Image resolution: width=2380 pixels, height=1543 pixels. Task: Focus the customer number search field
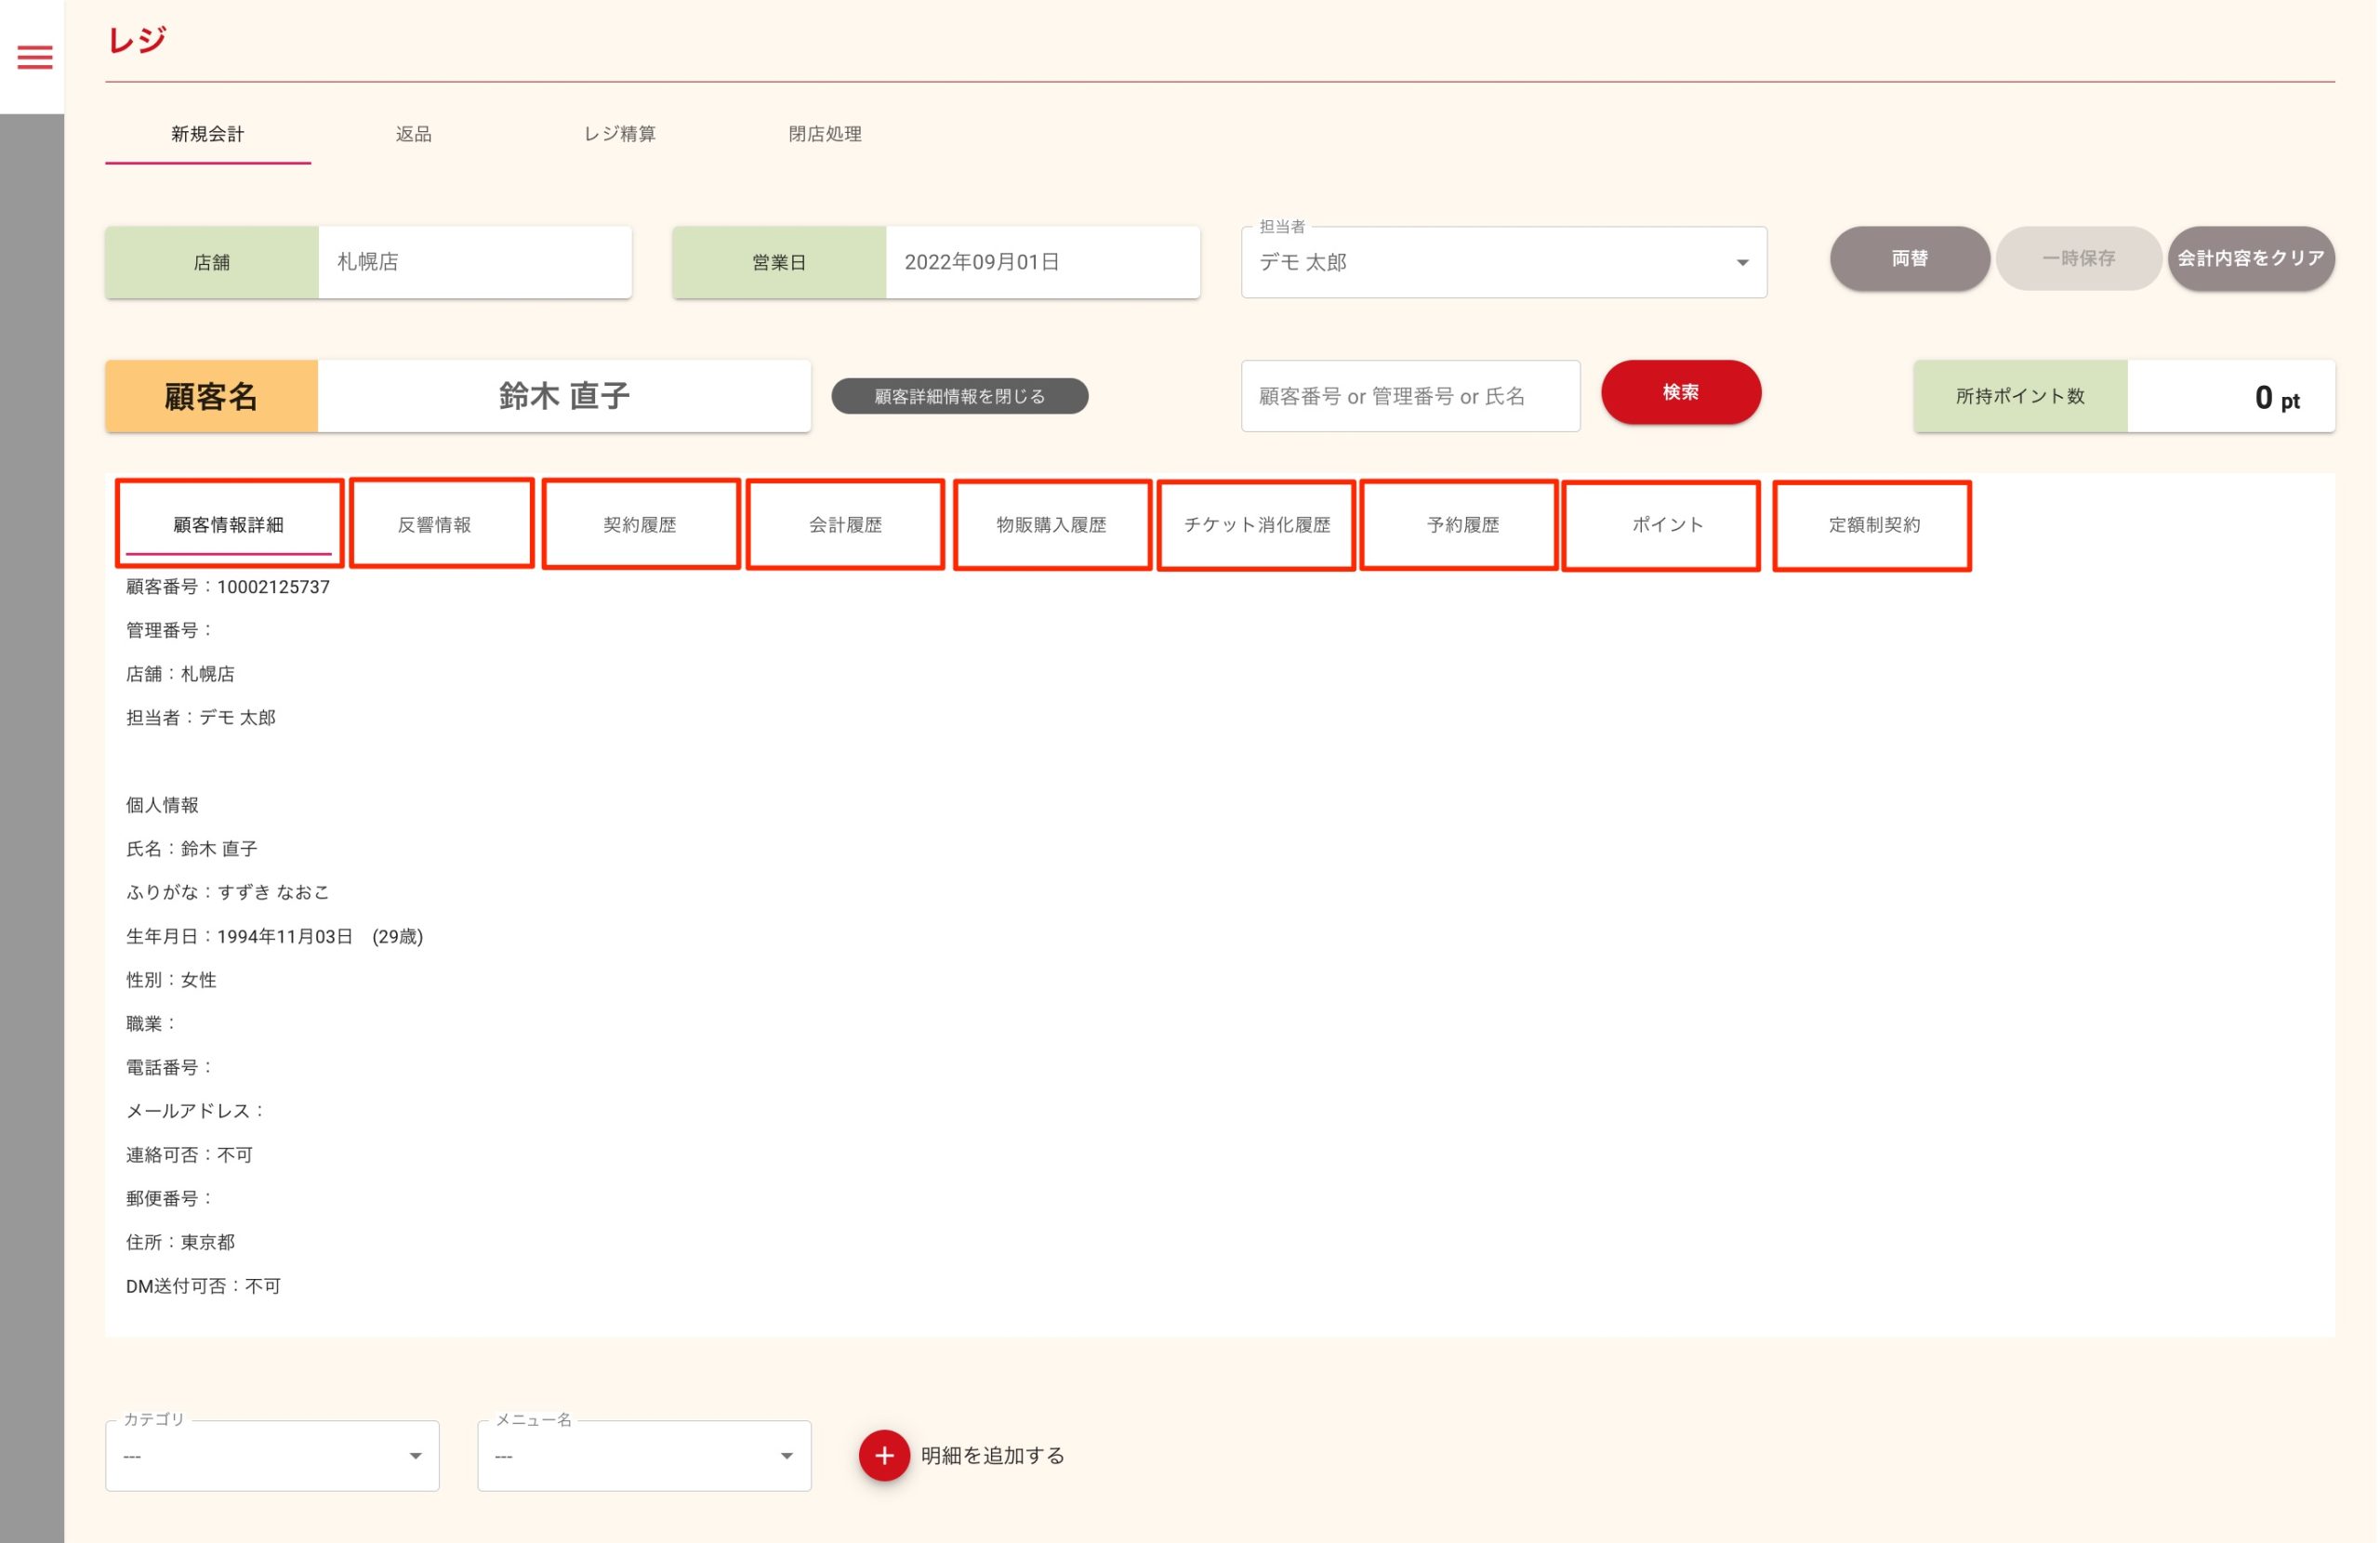(1409, 396)
